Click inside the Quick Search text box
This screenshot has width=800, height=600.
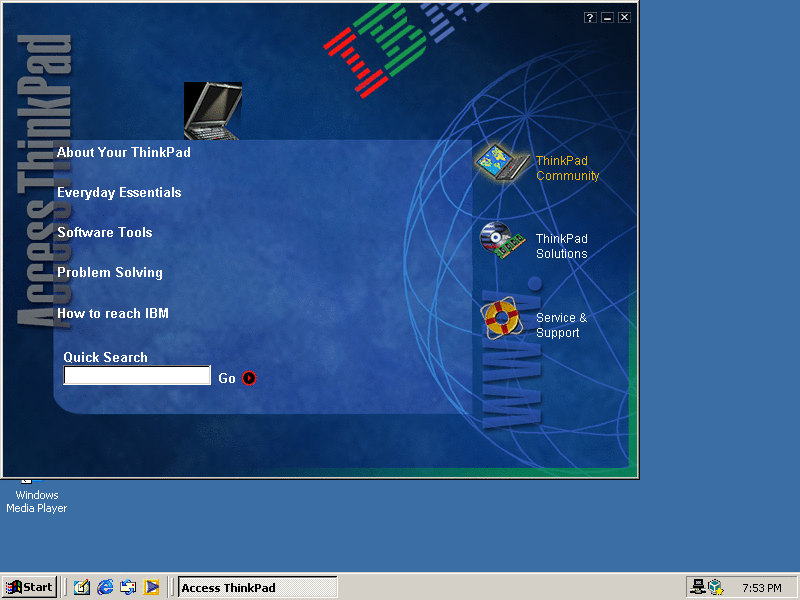pyautogui.click(x=137, y=376)
